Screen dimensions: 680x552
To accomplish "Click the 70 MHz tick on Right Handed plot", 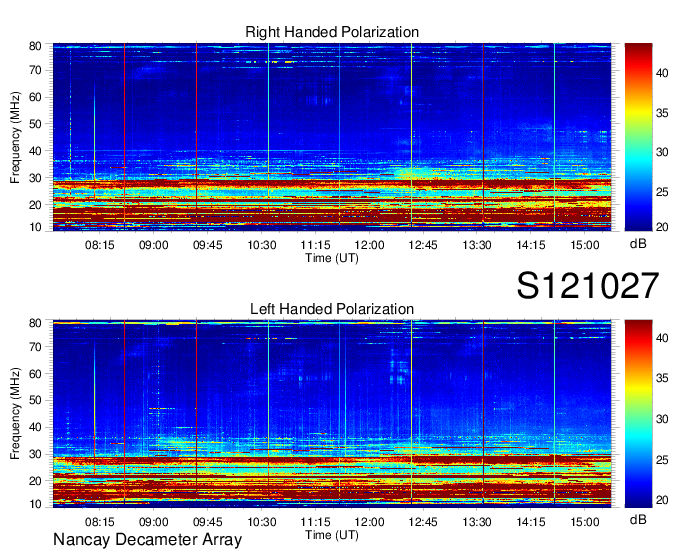I will (35, 70).
